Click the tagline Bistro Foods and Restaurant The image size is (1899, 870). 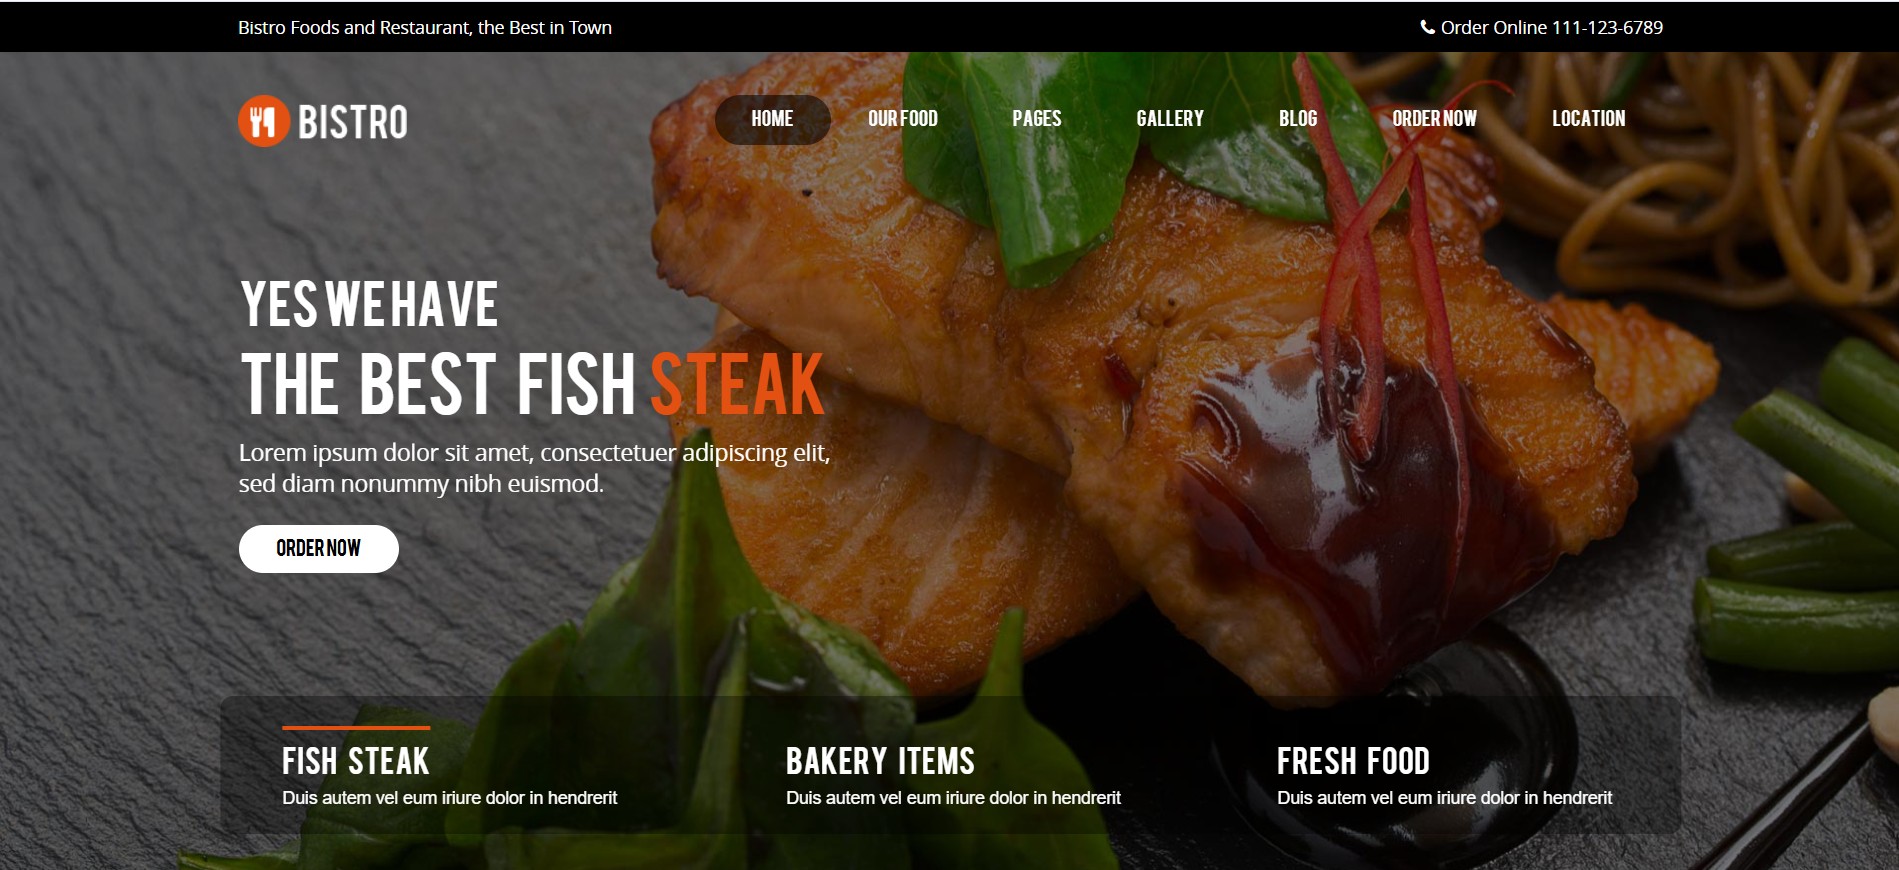point(425,27)
